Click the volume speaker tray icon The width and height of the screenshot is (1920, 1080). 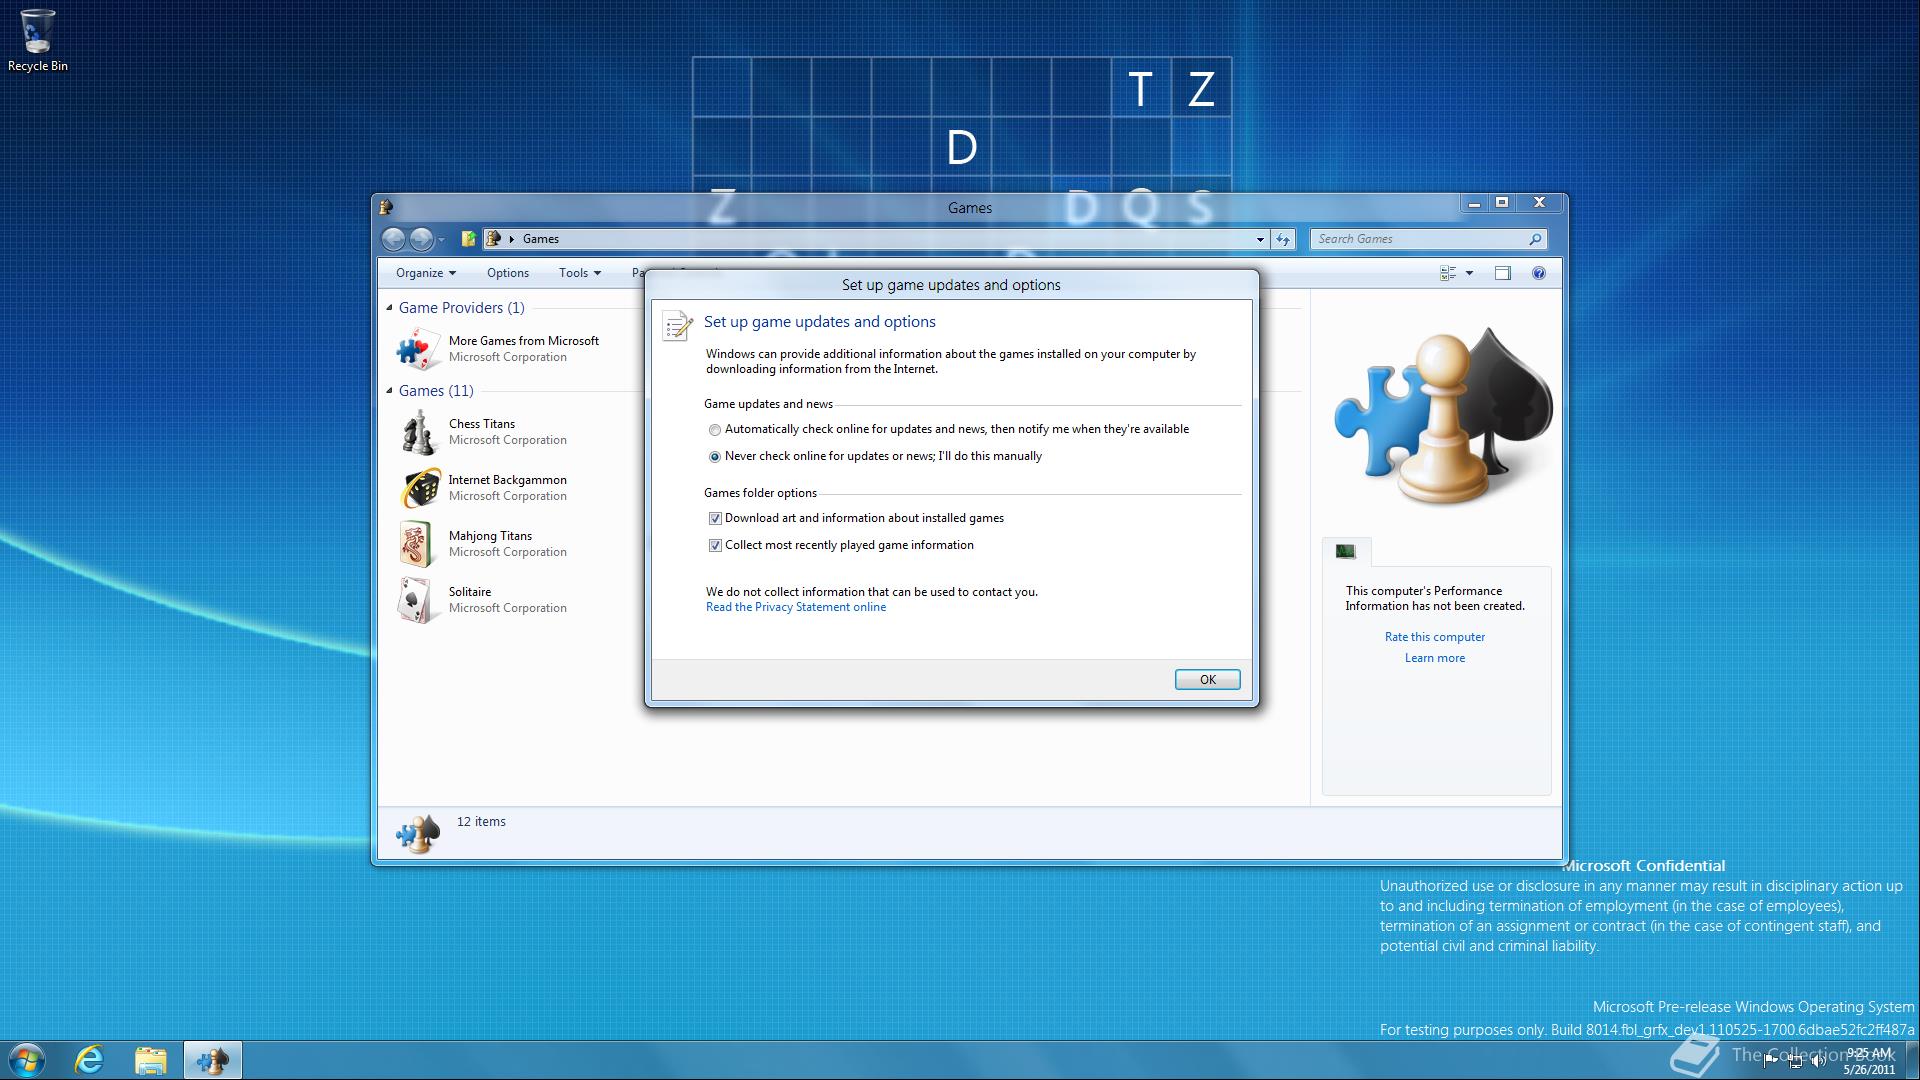click(x=1819, y=1060)
